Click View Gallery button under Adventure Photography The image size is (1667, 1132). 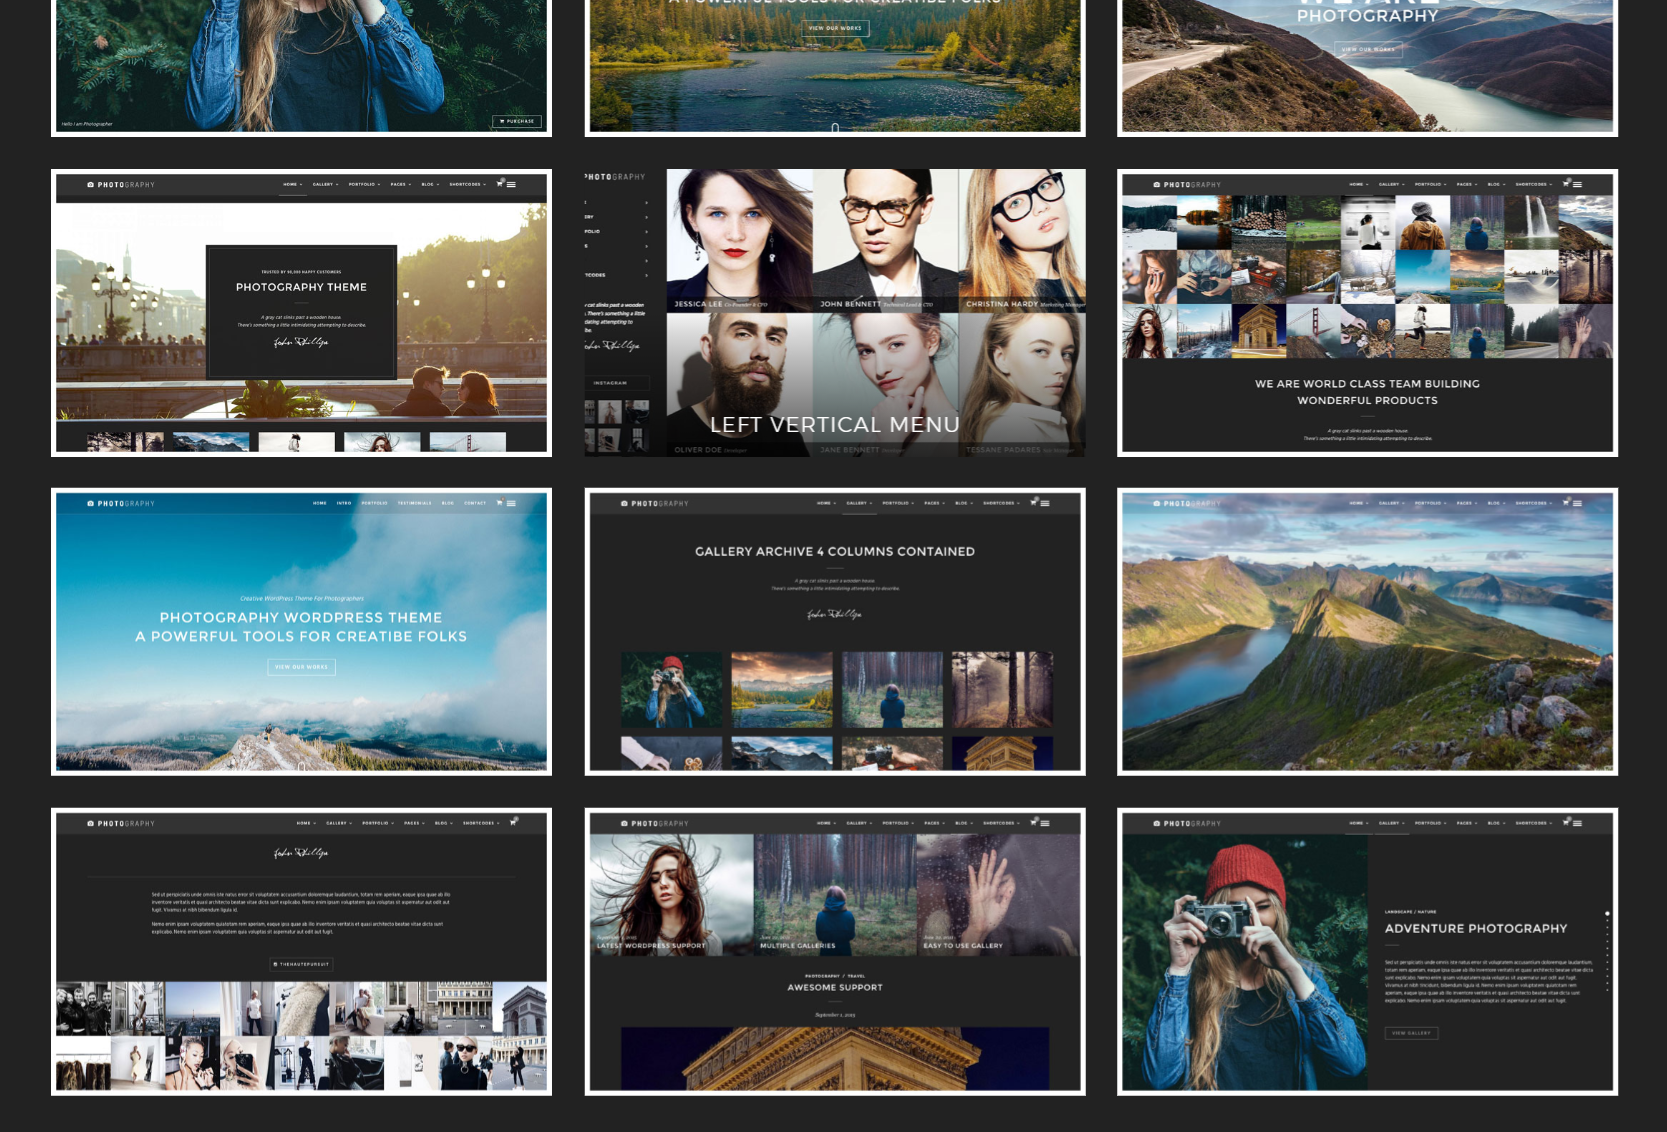click(x=1411, y=1033)
